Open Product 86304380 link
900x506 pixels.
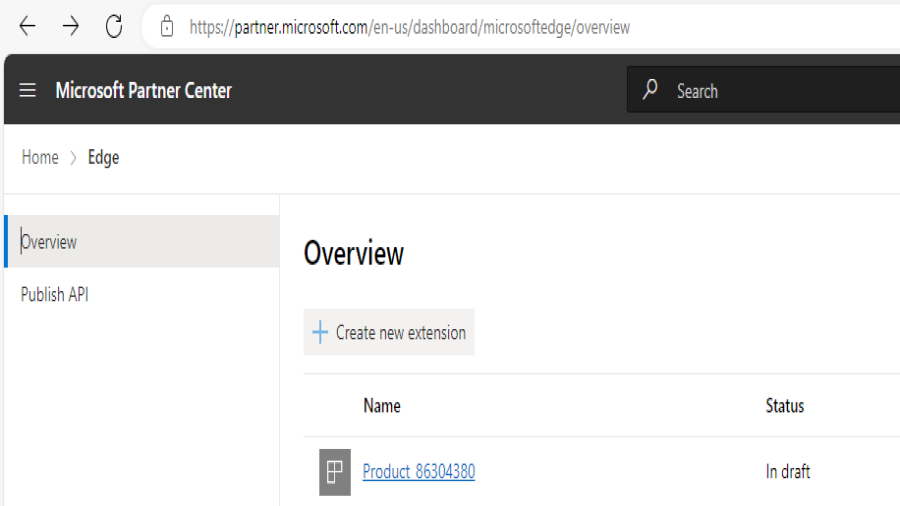pyautogui.click(x=419, y=472)
